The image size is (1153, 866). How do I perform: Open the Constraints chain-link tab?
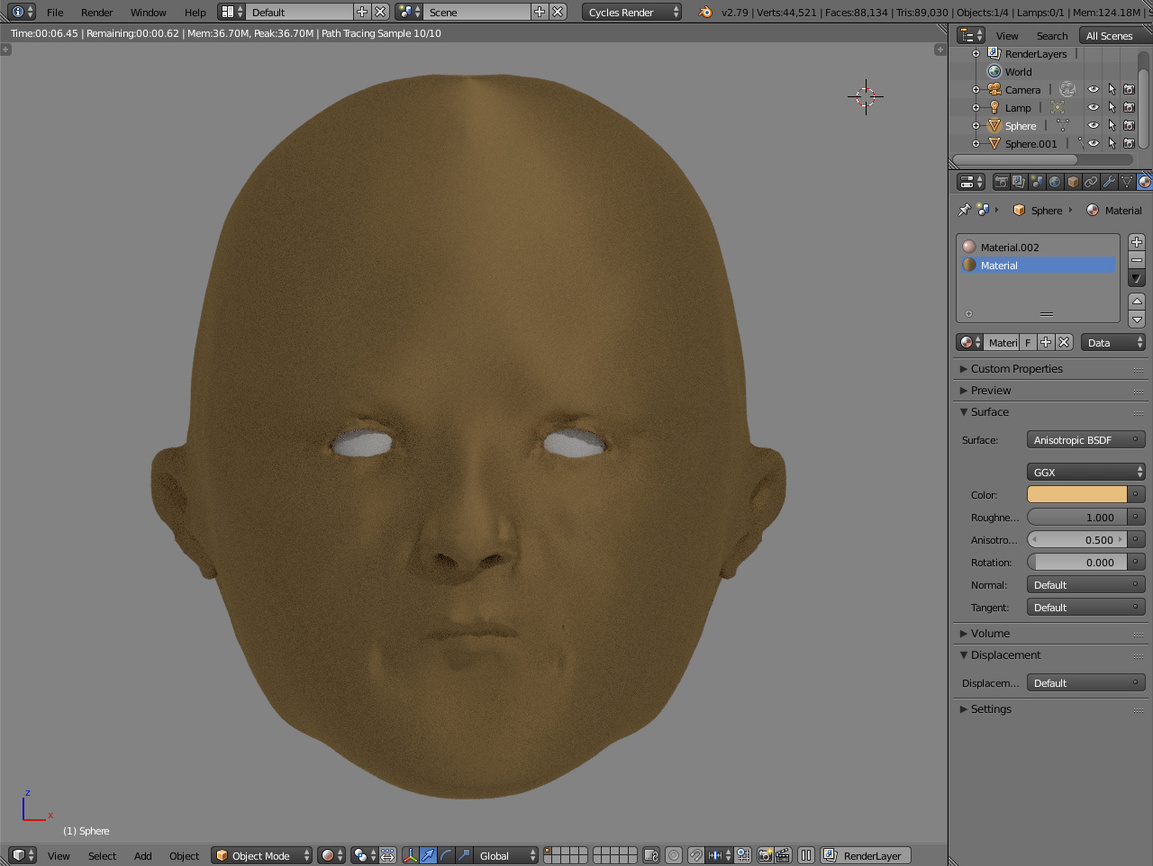1091,182
